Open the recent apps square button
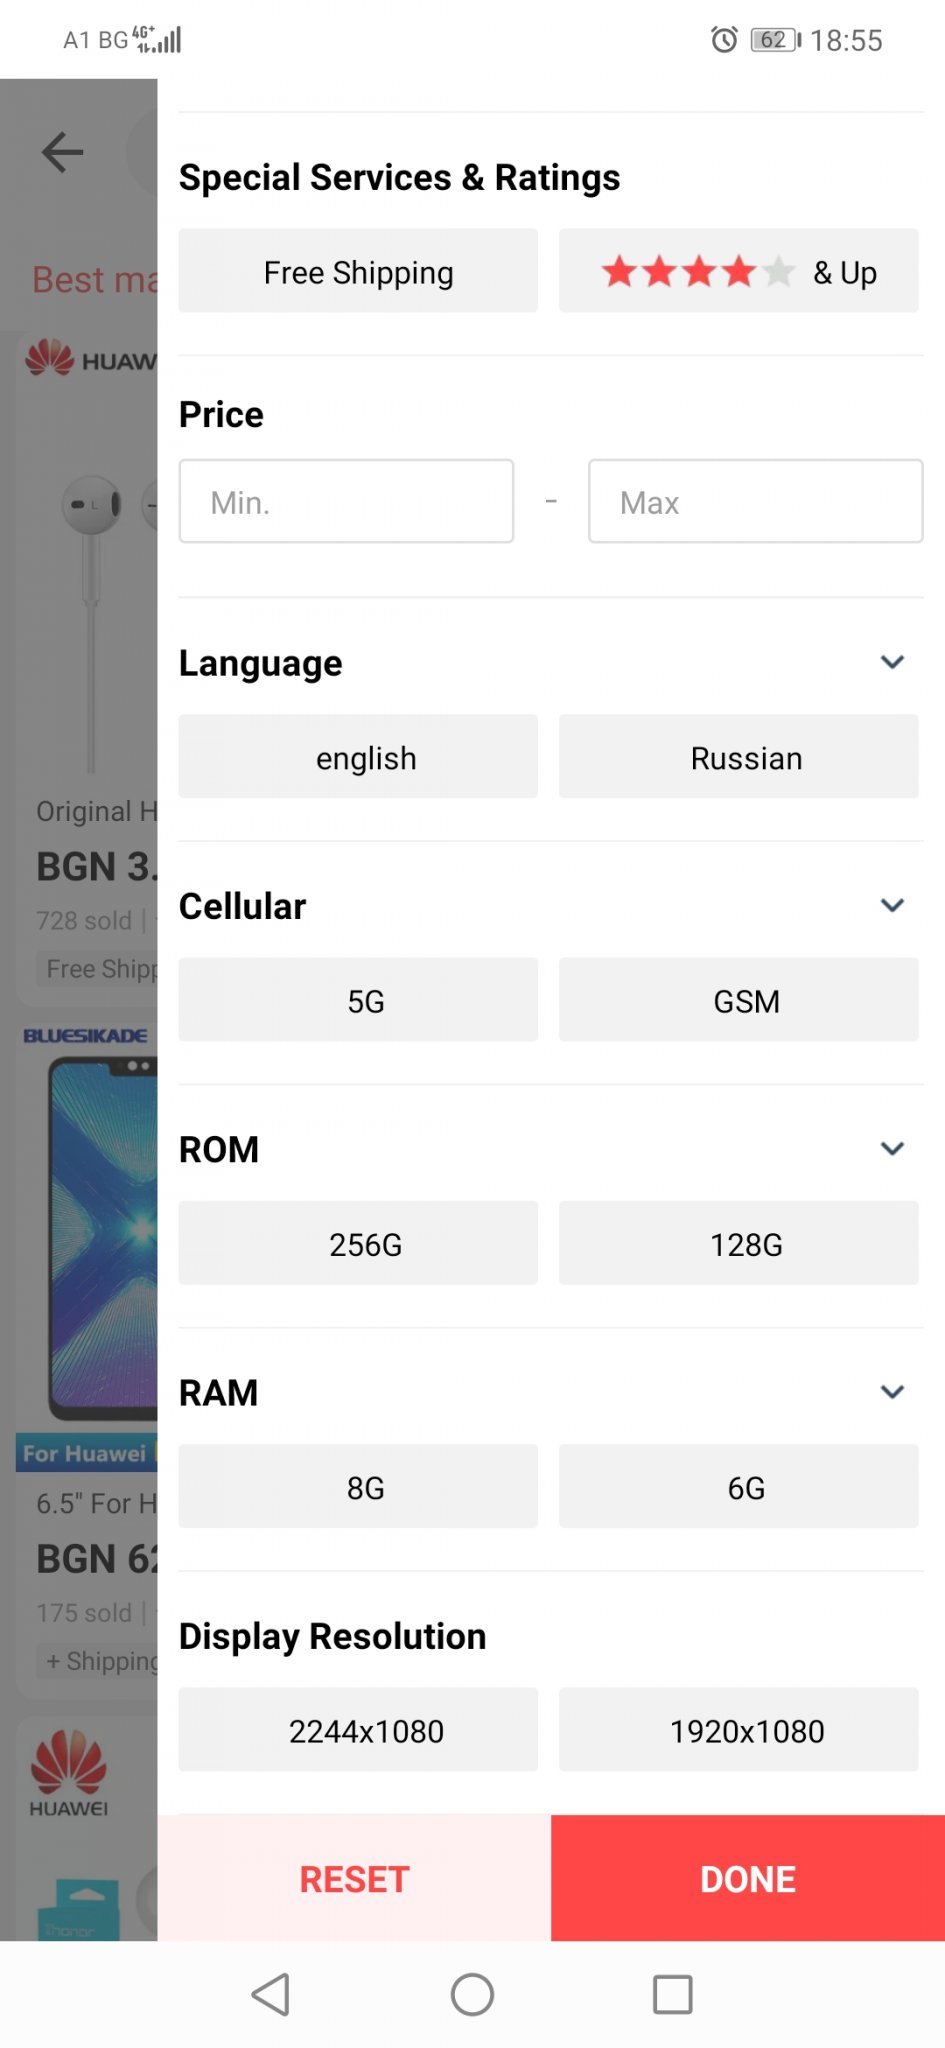The image size is (945, 2048). pyautogui.click(x=672, y=1995)
